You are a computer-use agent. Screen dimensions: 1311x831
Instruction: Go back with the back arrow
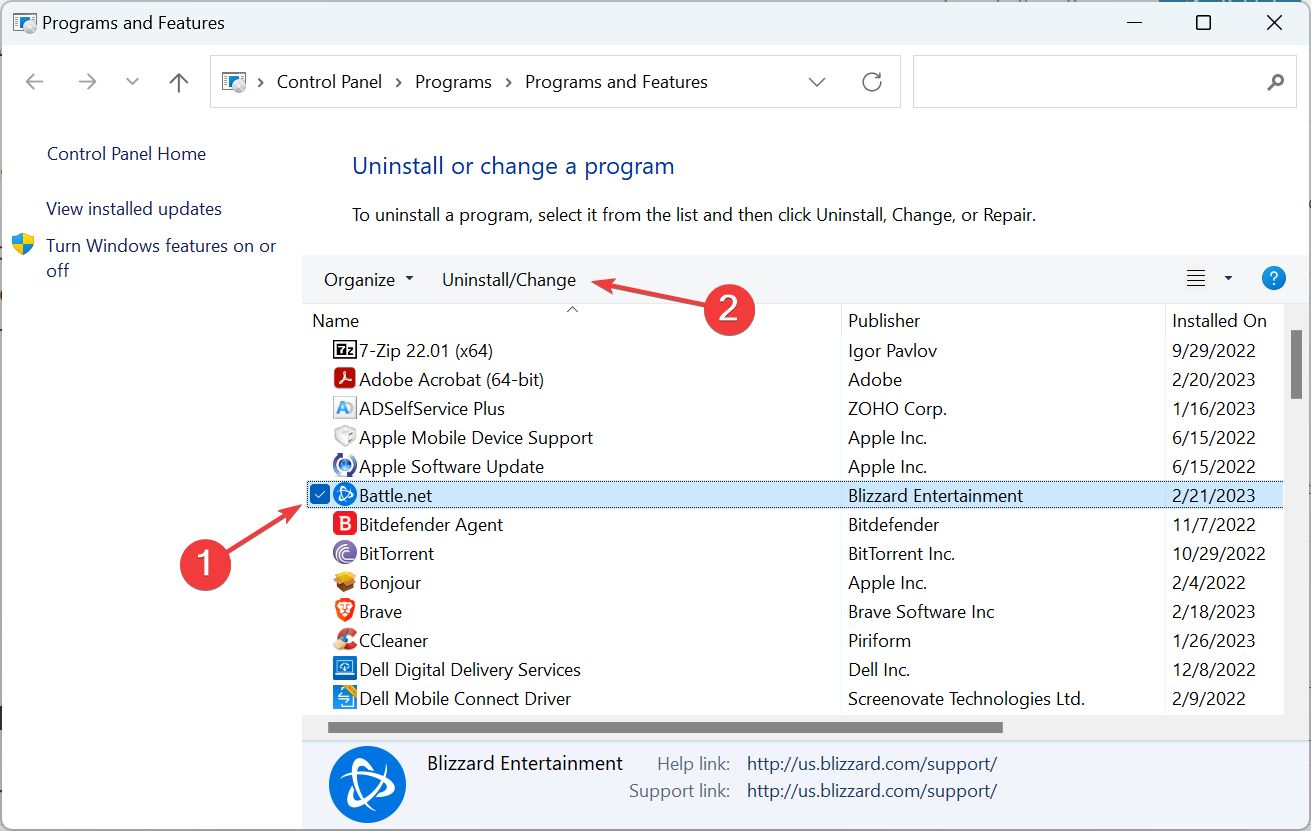[35, 82]
